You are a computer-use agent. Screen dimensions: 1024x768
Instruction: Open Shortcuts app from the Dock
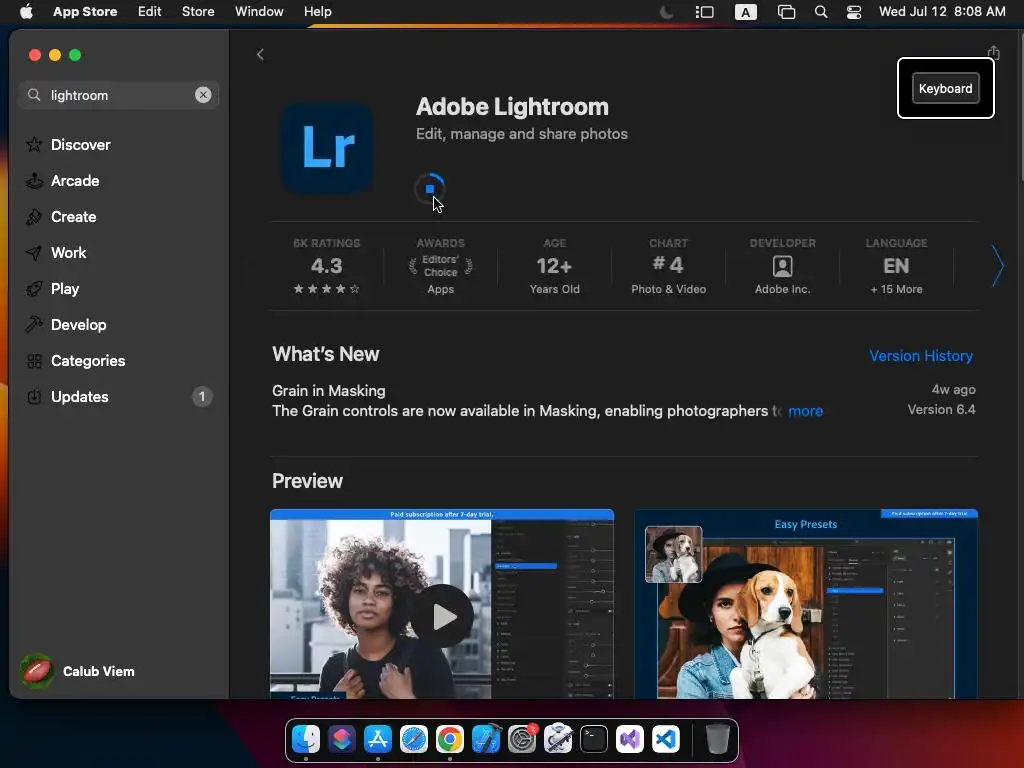(x=342, y=739)
